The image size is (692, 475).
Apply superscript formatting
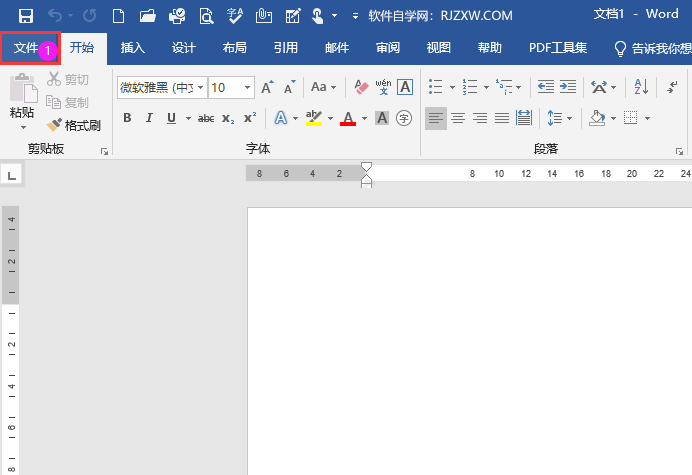[x=250, y=118]
